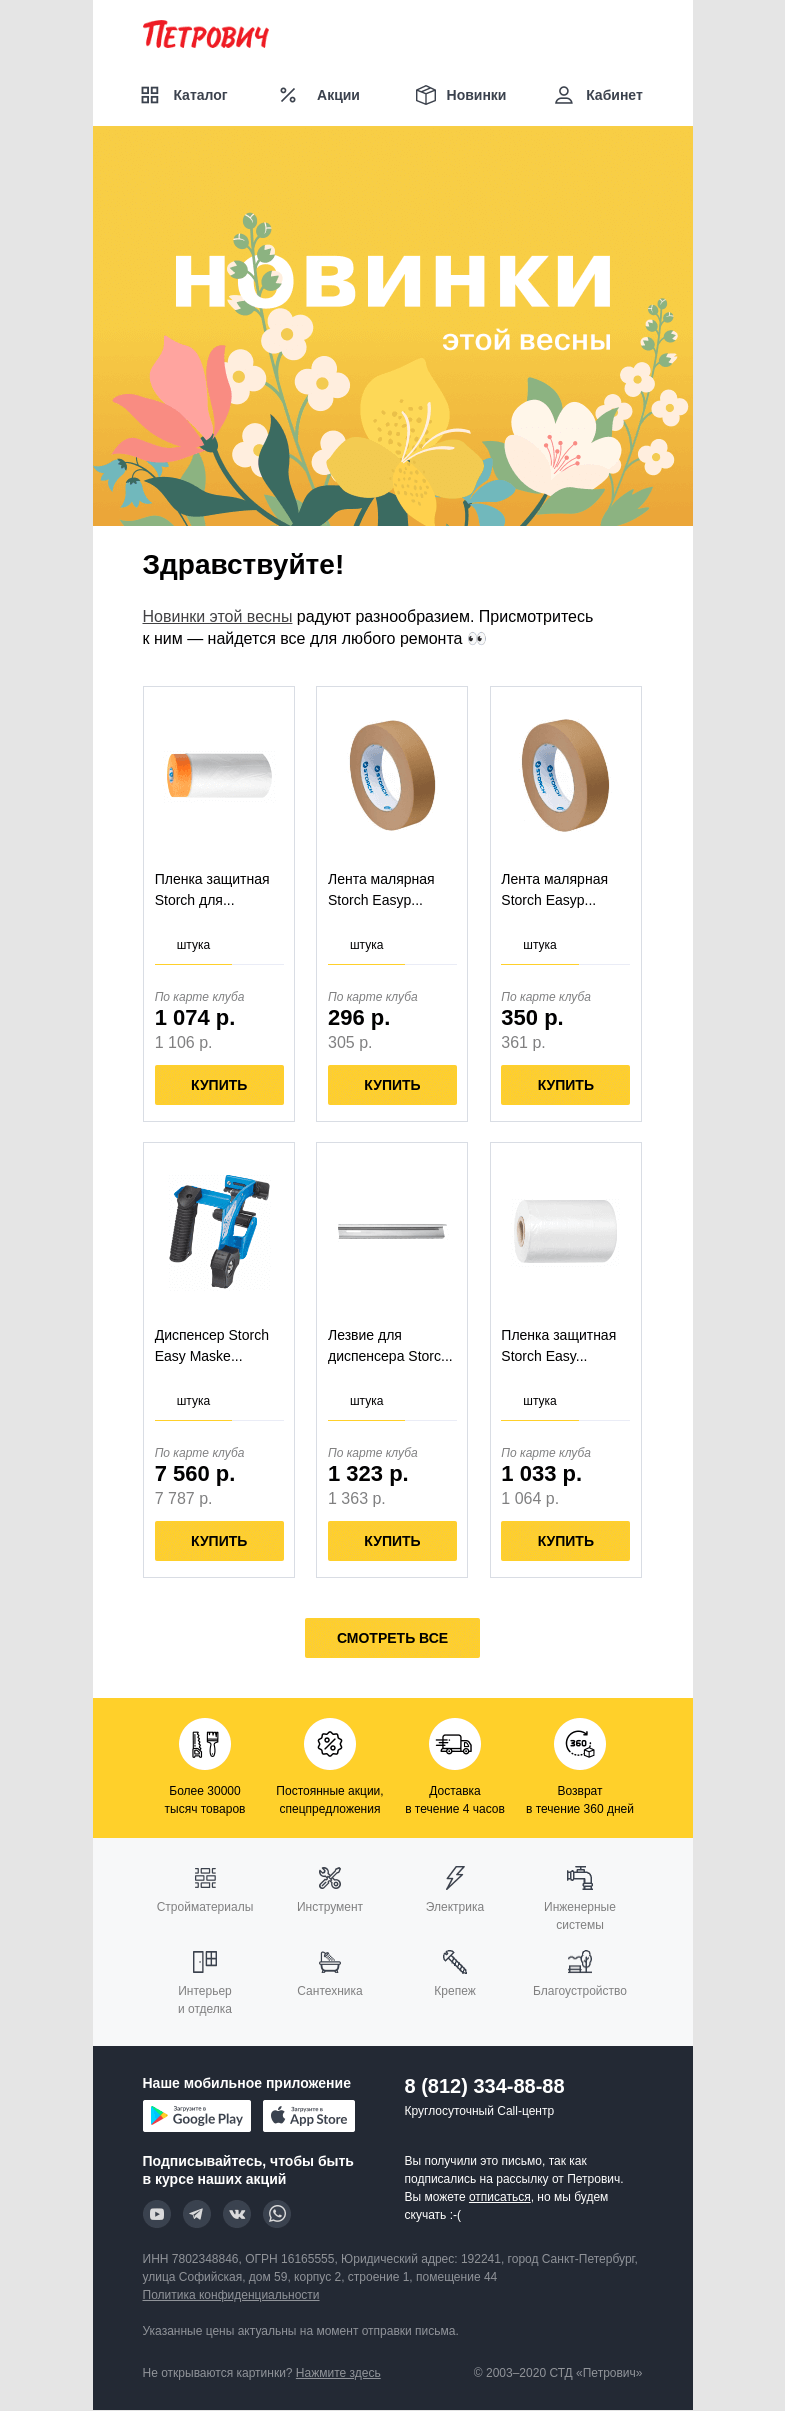Download from the App Store badge
The height and width of the screenshot is (2411, 785).
(309, 2116)
